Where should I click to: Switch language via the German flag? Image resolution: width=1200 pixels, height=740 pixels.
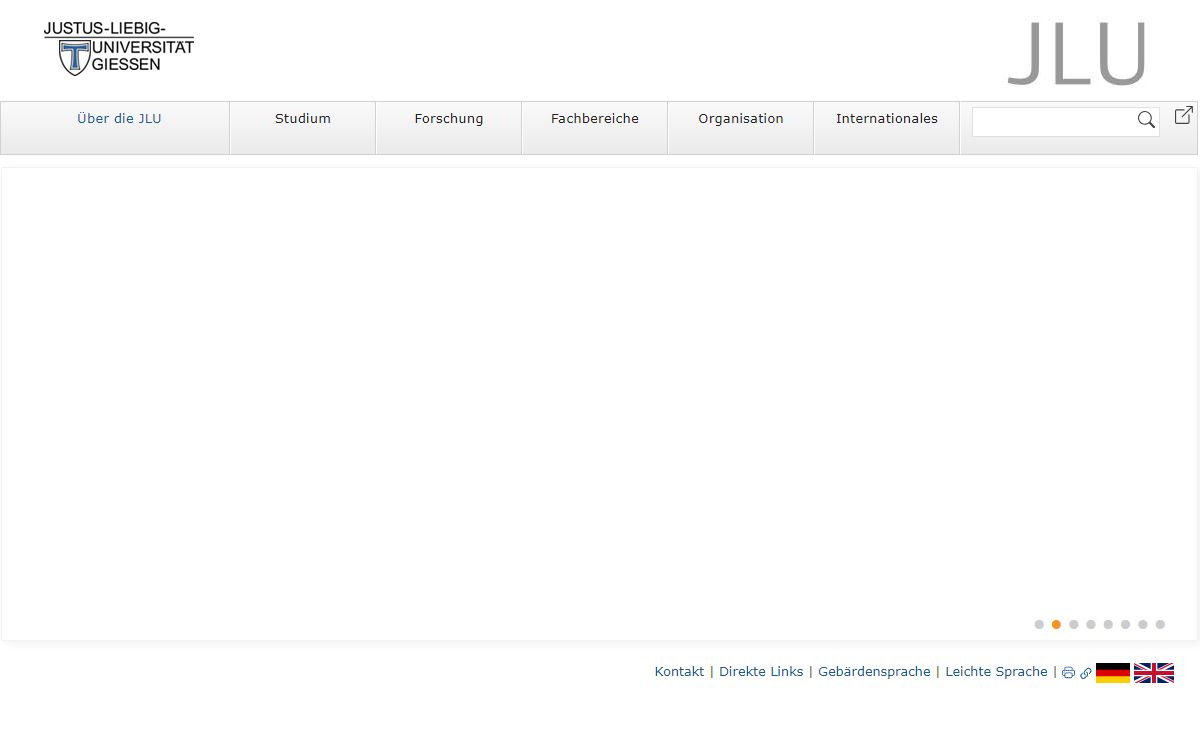click(1113, 673)
